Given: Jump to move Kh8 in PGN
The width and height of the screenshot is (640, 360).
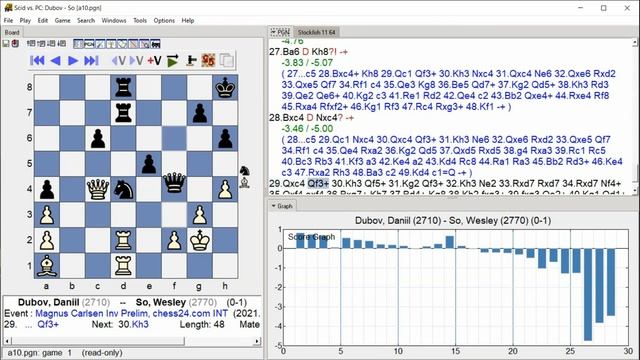Looking at the screenshot, I should point(320,52).
